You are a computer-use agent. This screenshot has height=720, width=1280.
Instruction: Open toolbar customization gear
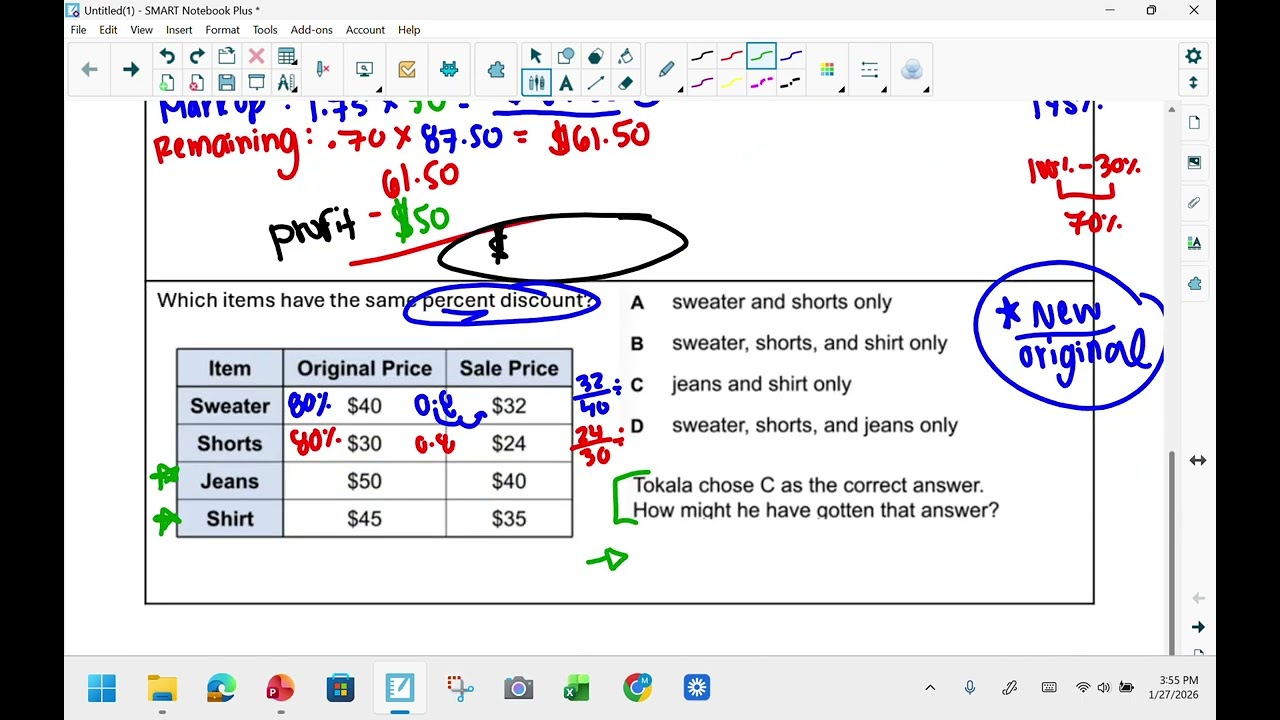[x=1193, y=56]
